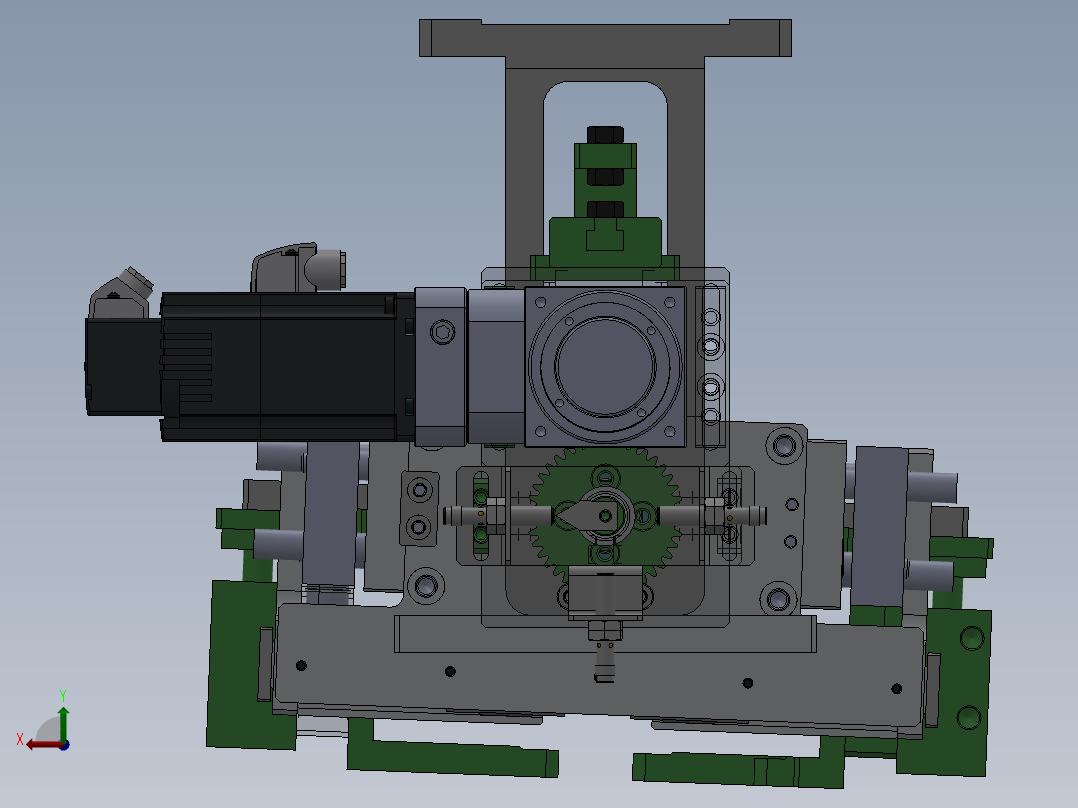Image resolution: width=1078 pixels, height=808 pixels.
Task: Click the red X axis arrow on triad
Action: tap(36, 743)
